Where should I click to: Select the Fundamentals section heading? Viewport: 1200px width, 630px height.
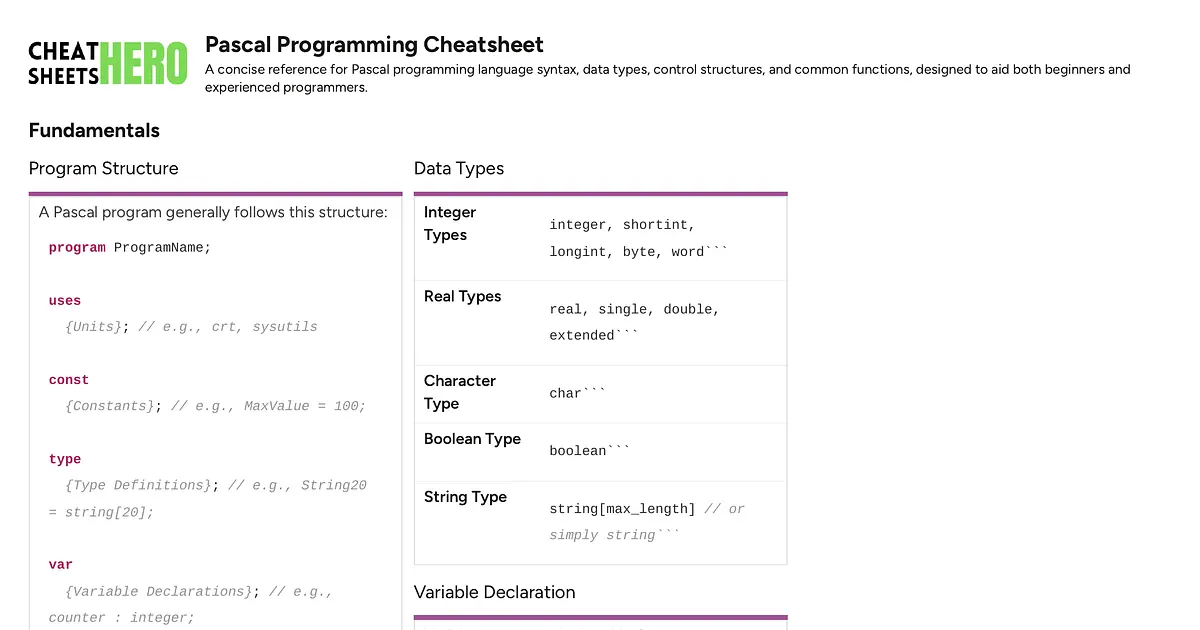tap(94, 130)
